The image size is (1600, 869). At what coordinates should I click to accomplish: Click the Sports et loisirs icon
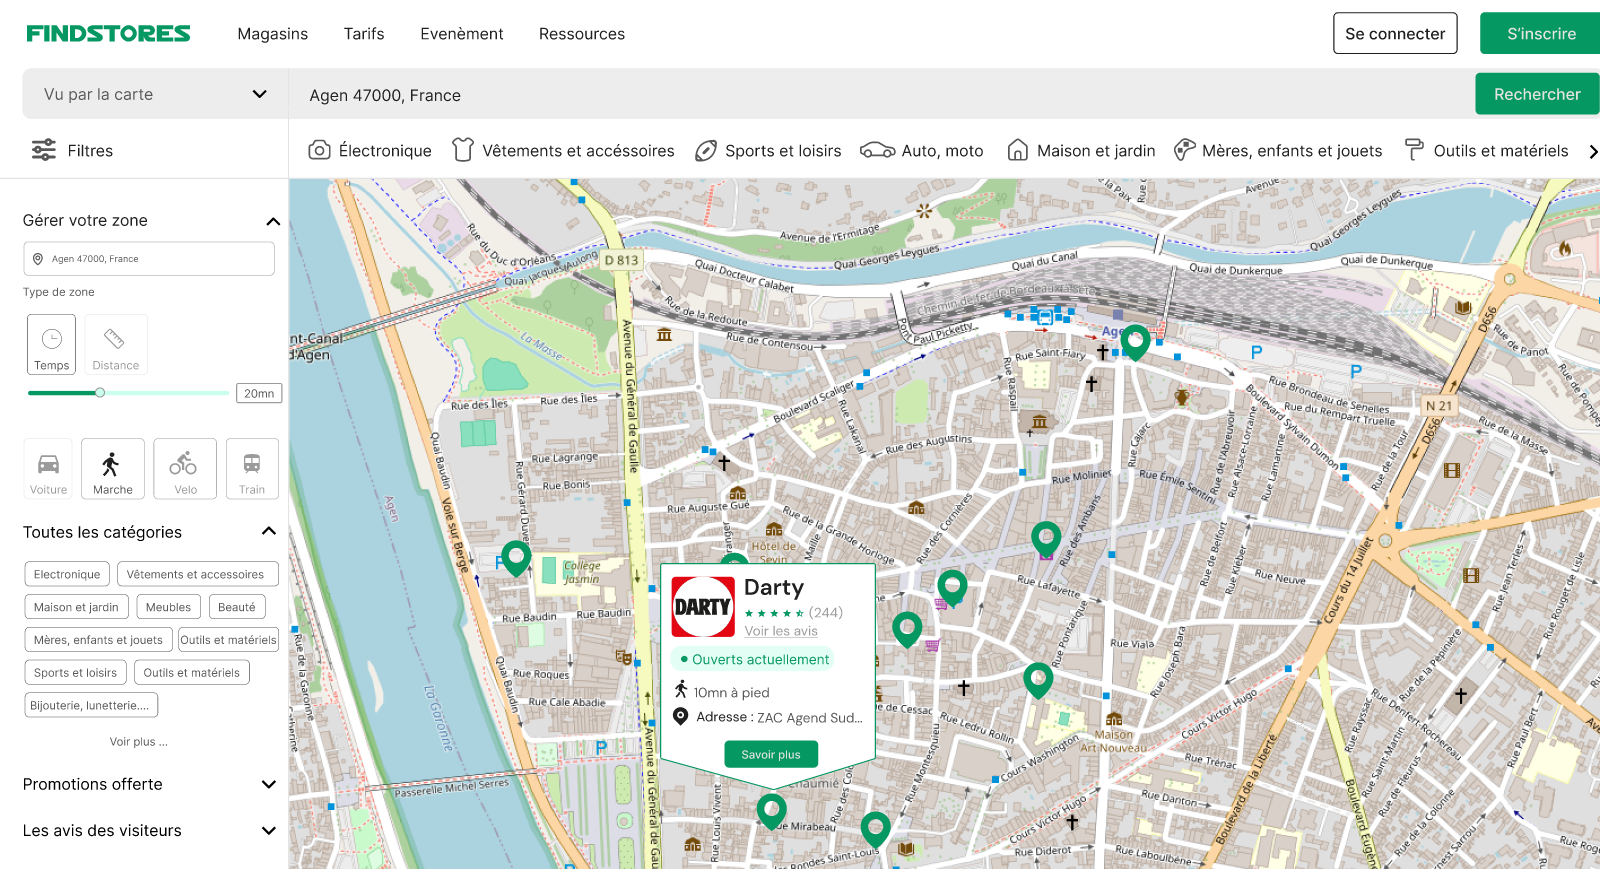pos(706,150)
